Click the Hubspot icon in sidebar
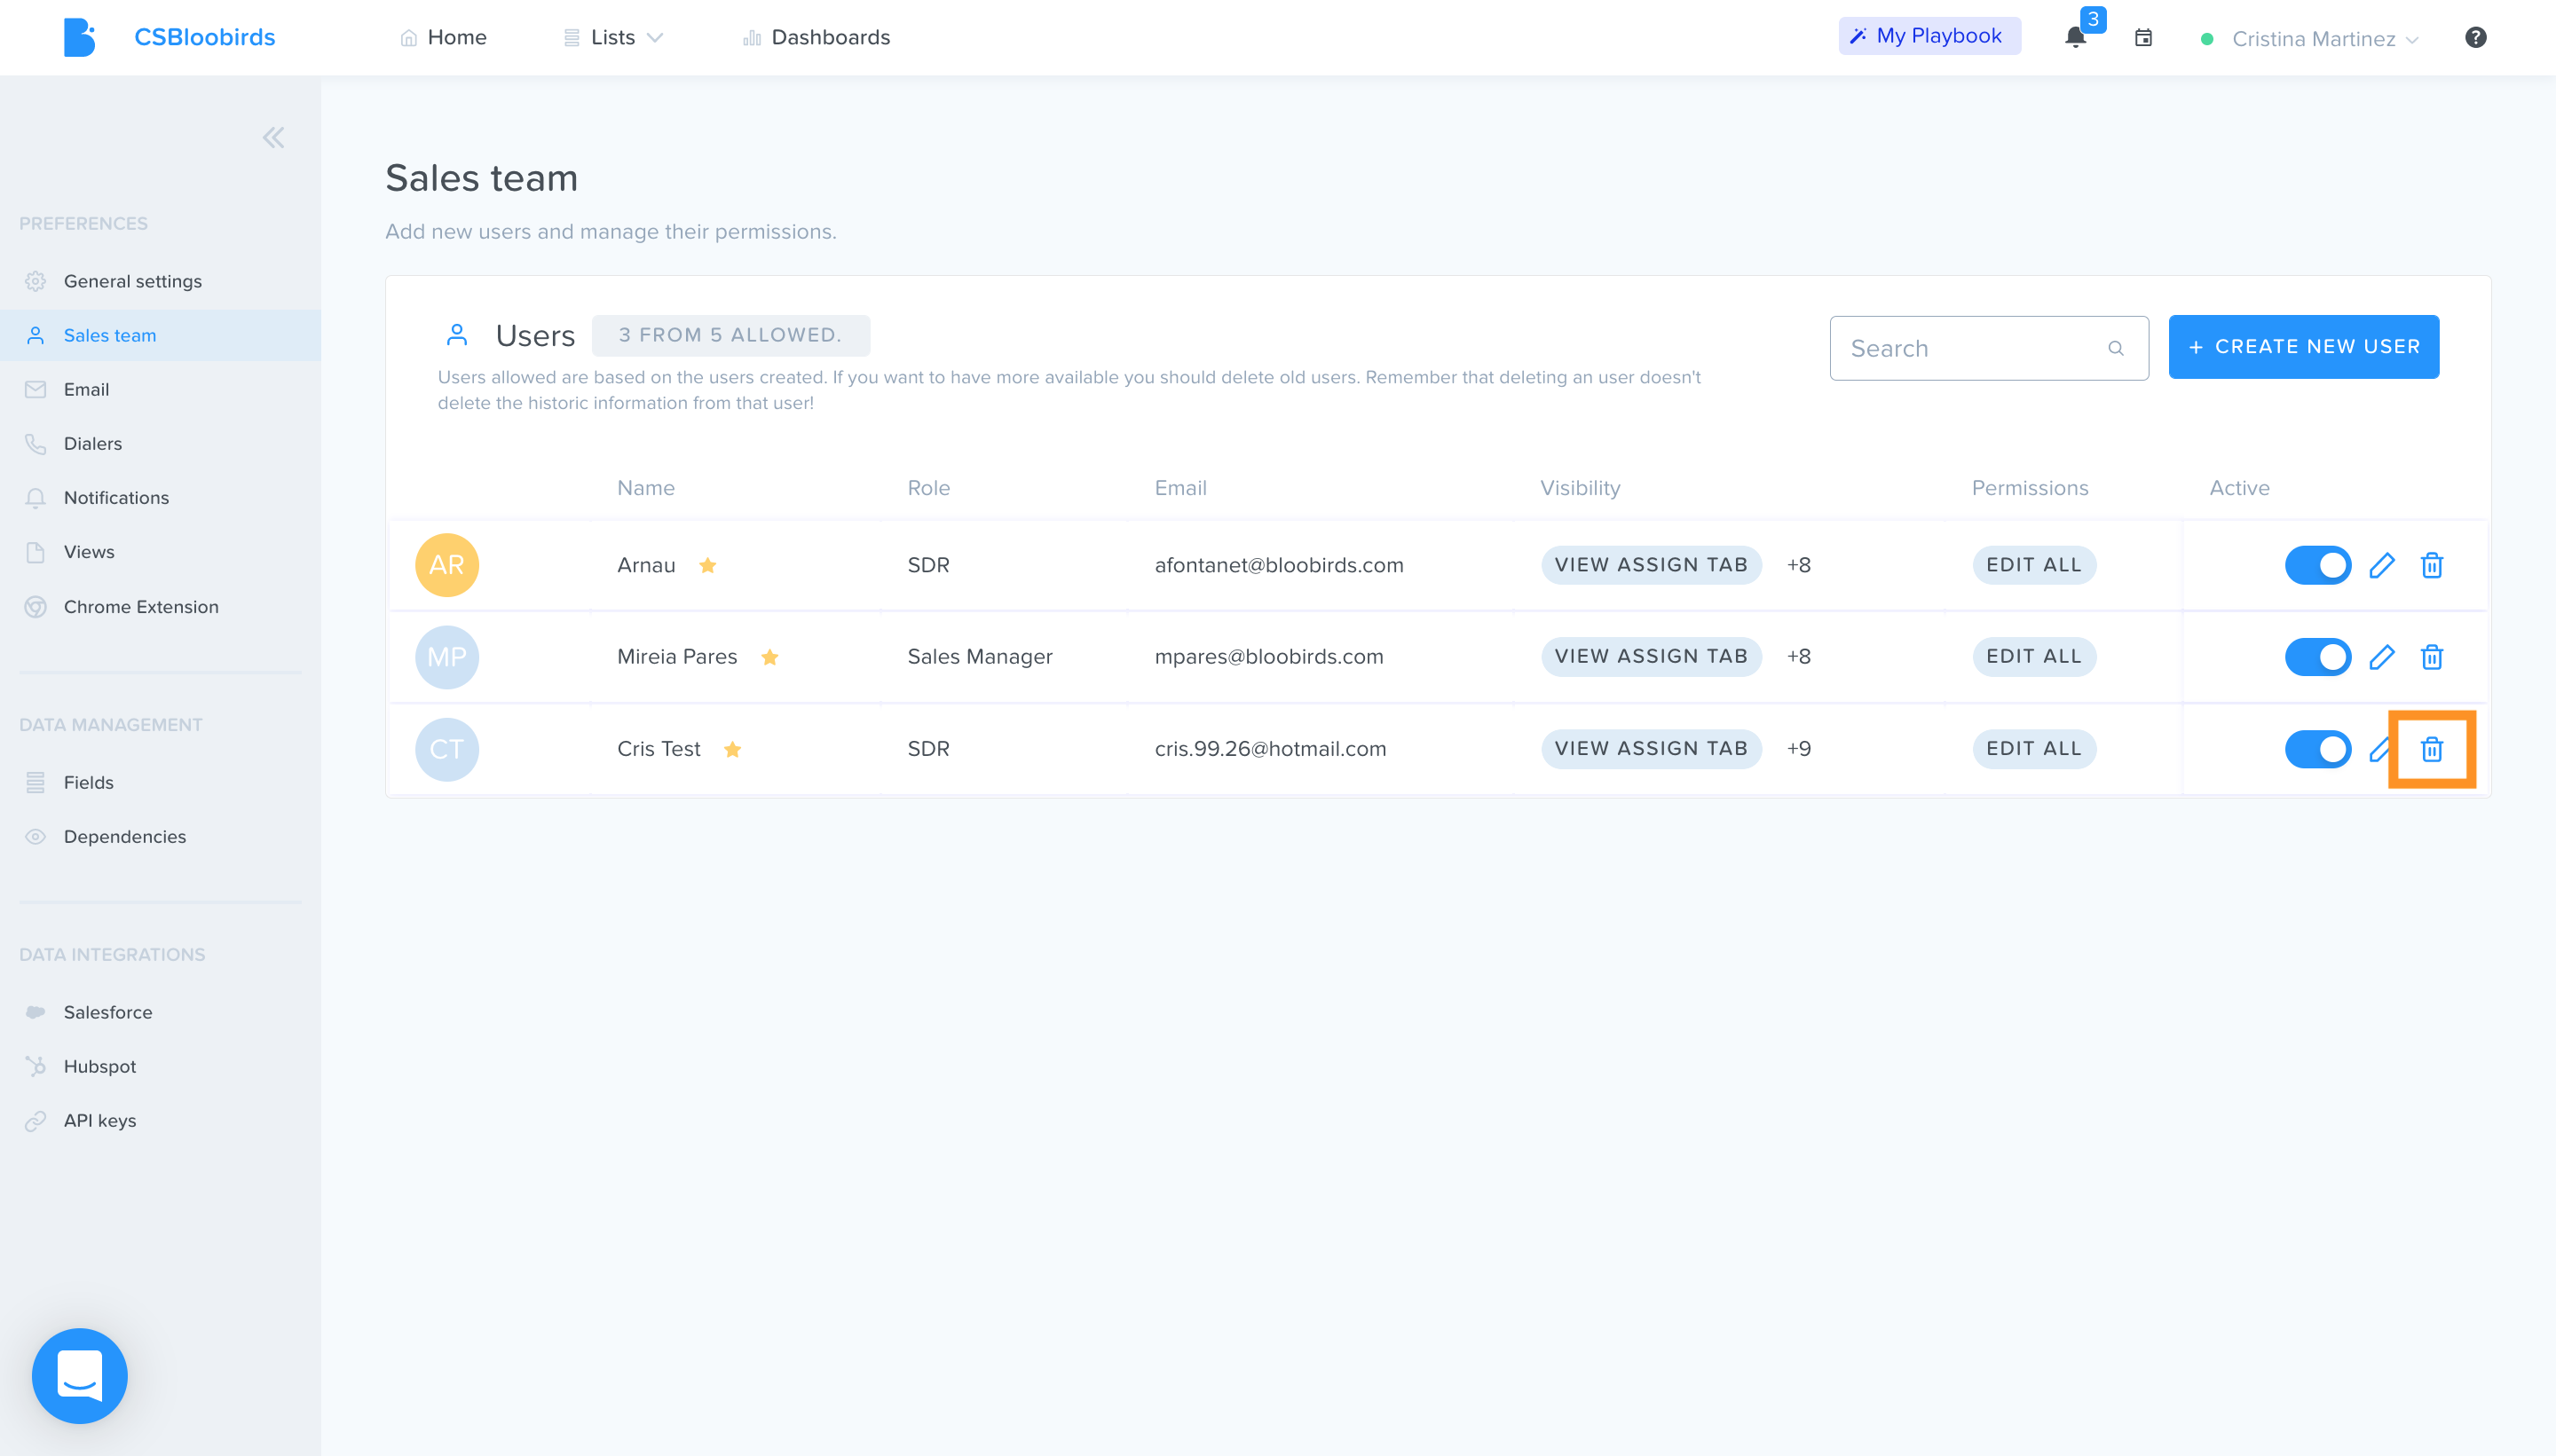The image size is (2556, 1456). point(36,1066)
